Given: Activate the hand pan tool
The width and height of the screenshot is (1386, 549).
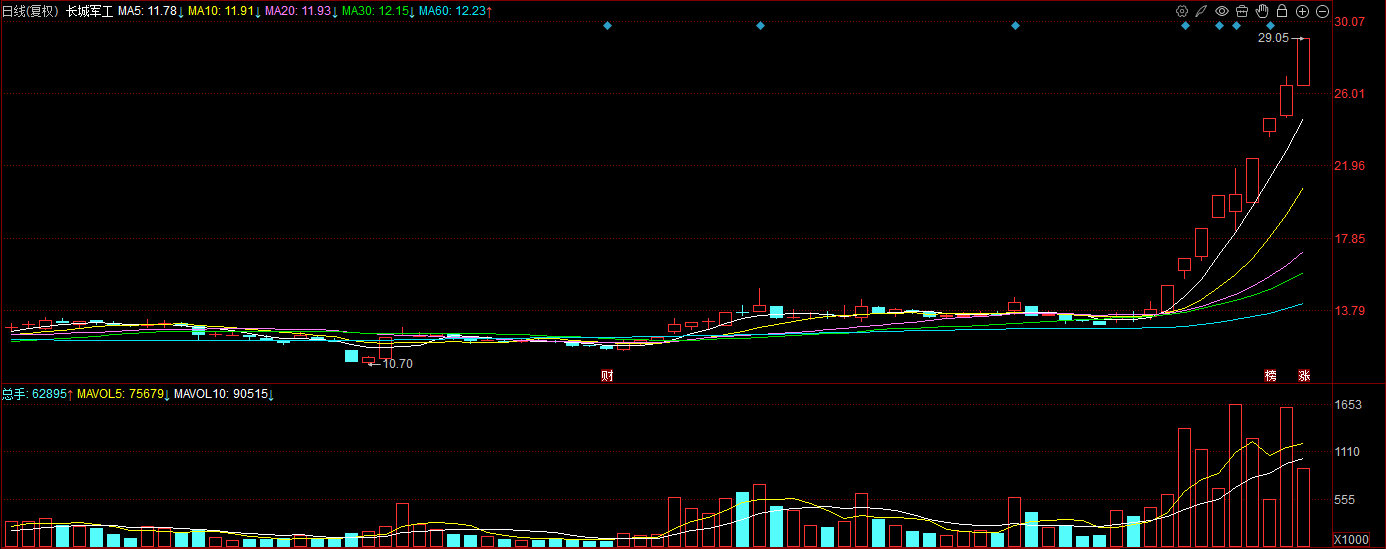Looking at the screenshot, I should 1262,11.
